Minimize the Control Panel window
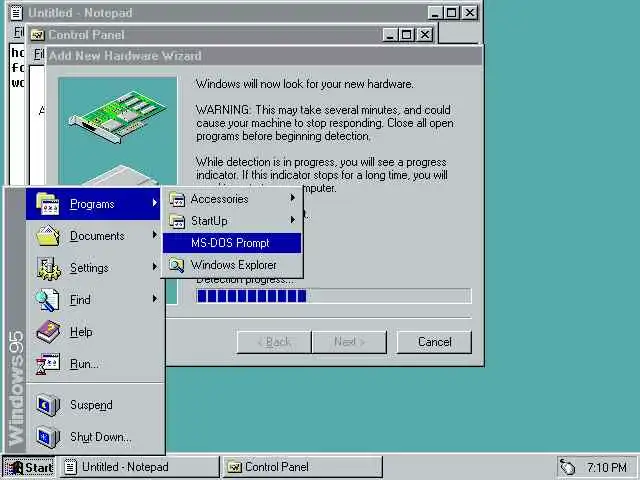The image size is (640, 480). (x=390, y=35)
